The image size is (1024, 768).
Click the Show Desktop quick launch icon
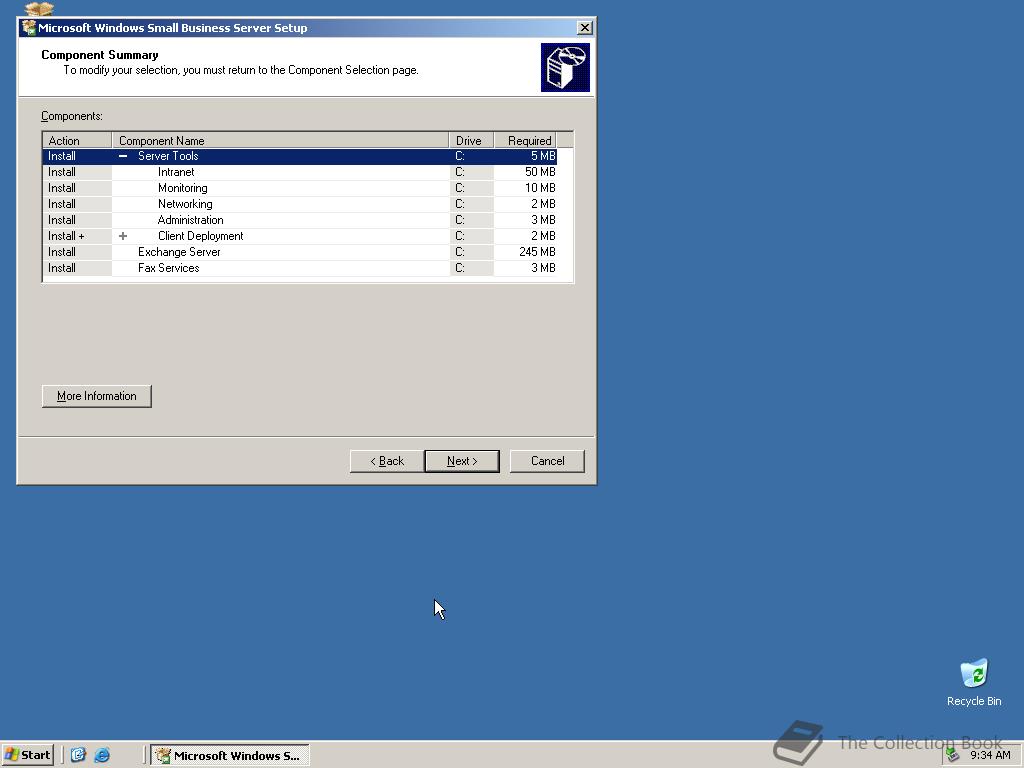pos(78,755)
